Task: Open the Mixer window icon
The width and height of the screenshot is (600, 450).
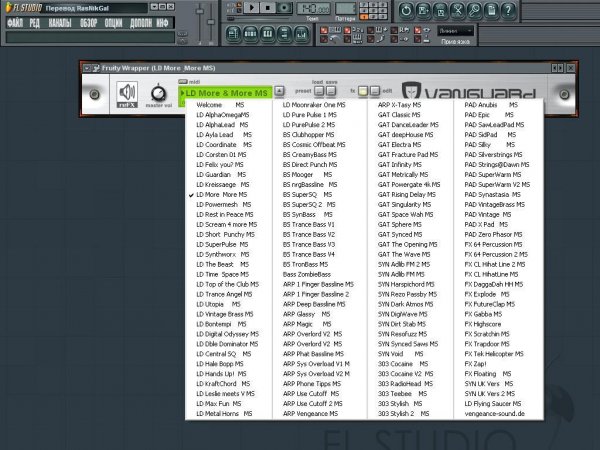Action: click(301, 34)
